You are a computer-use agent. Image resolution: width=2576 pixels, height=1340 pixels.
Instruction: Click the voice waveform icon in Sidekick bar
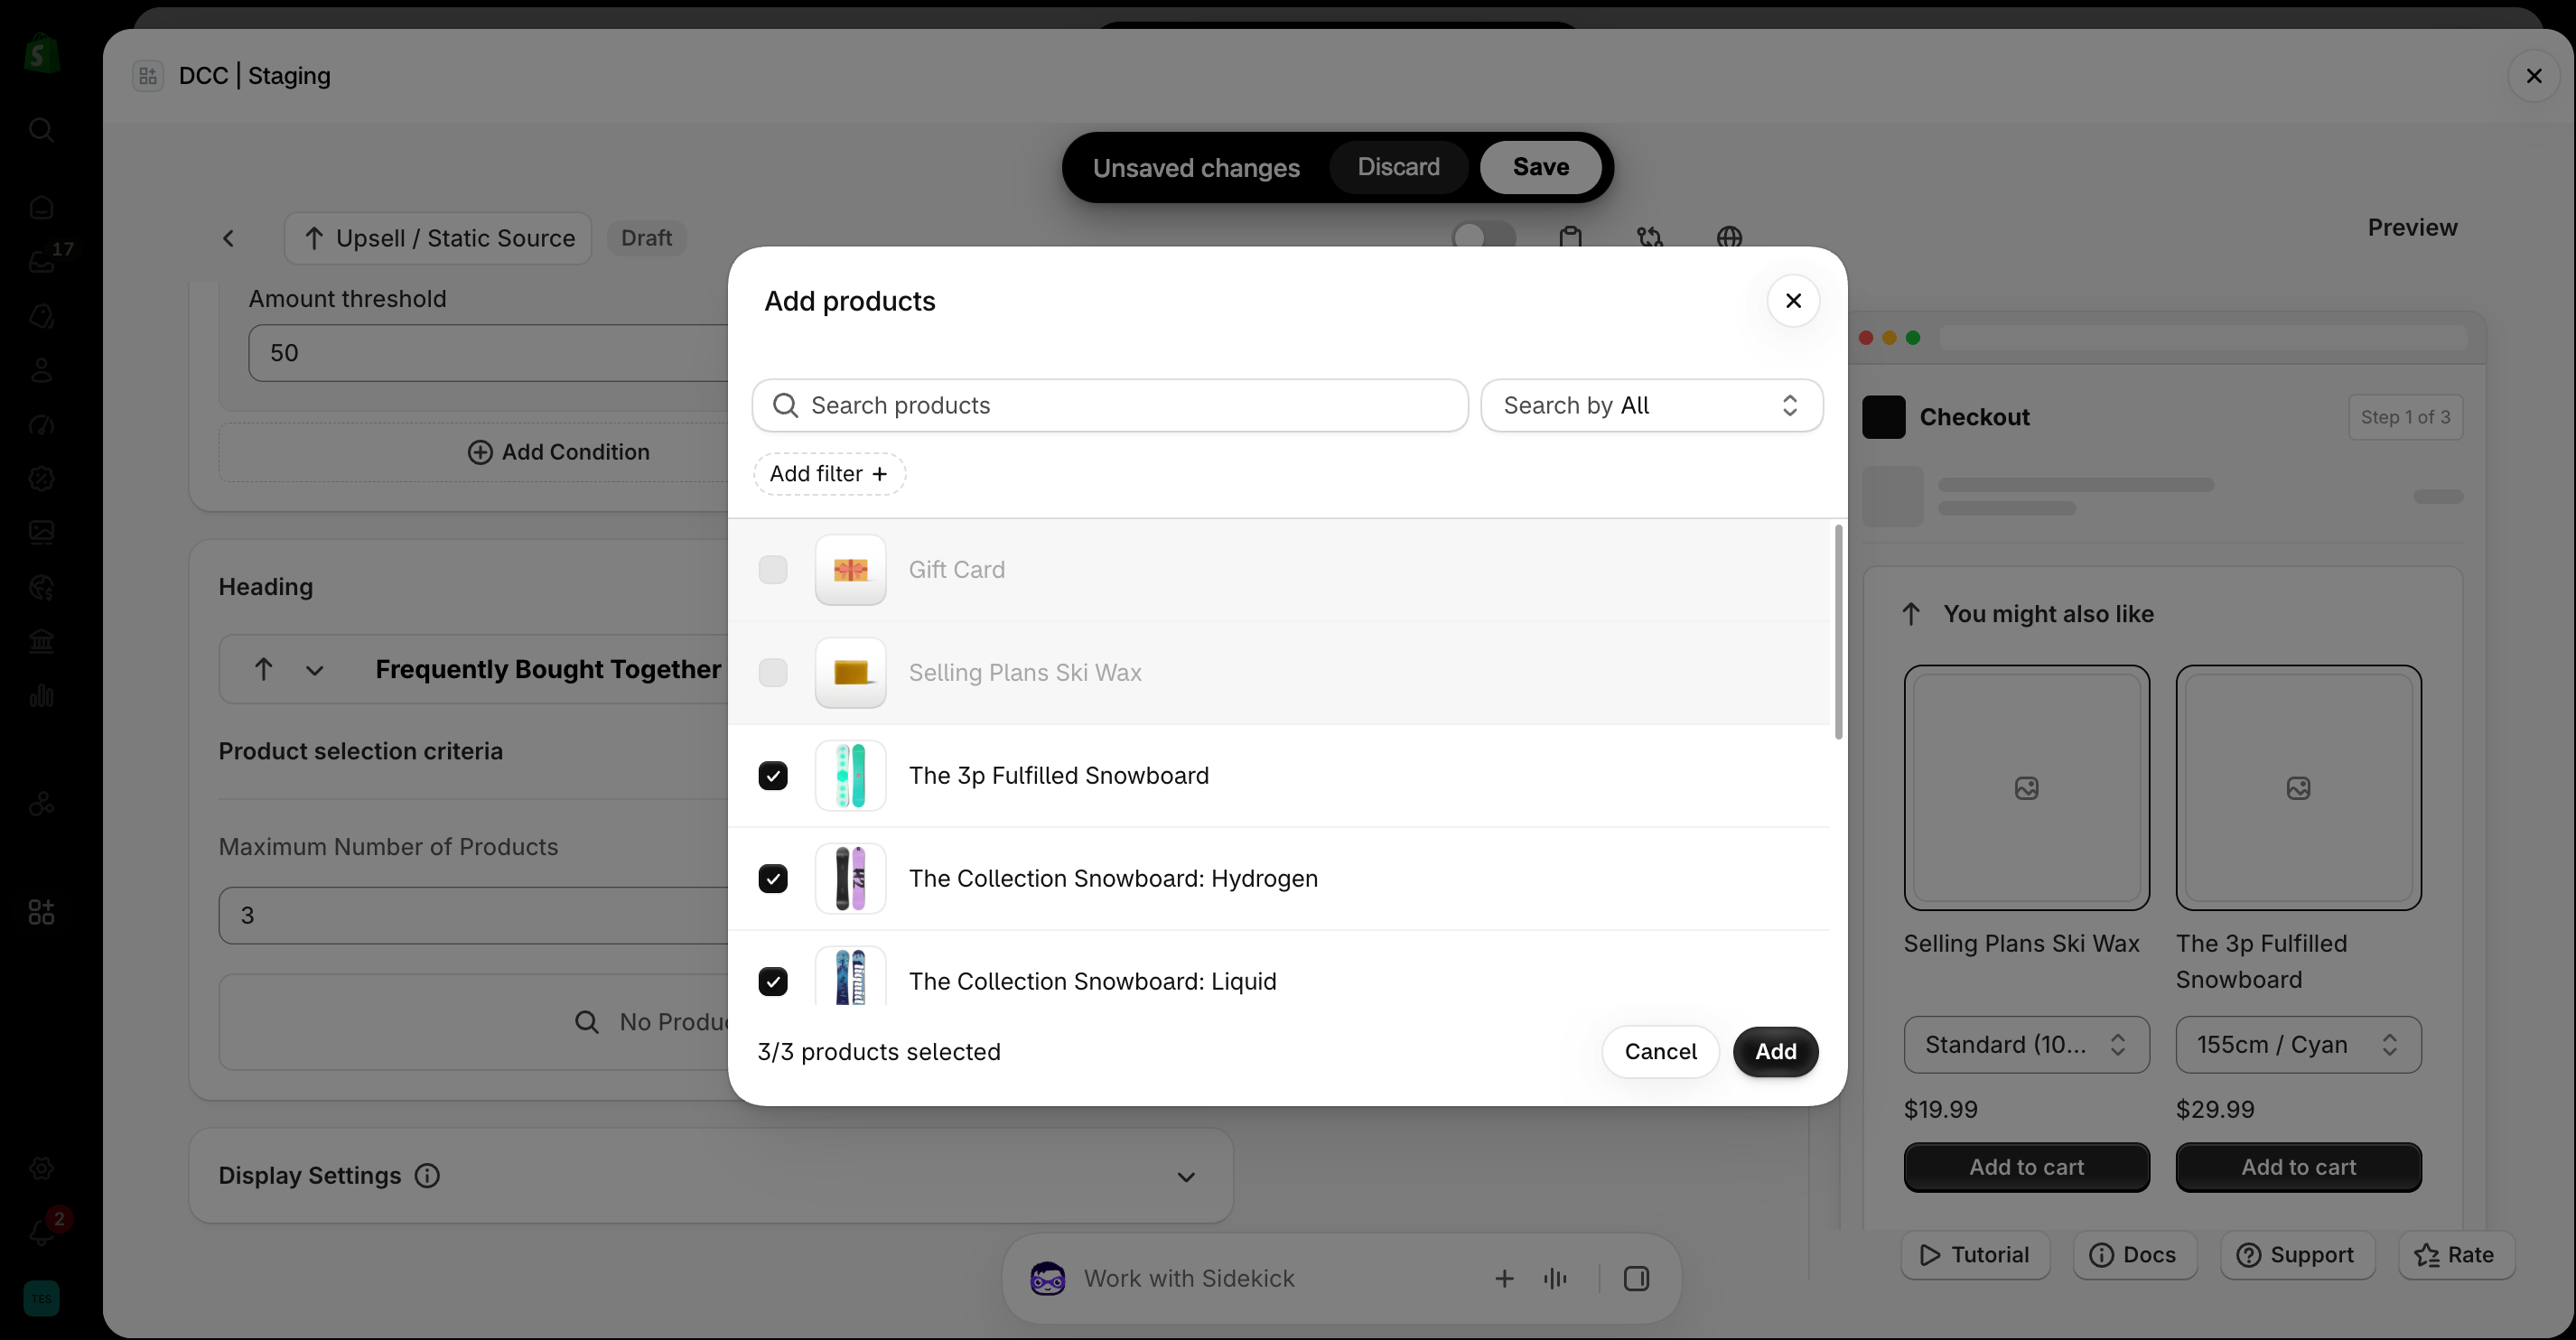pos(1555,1278)
